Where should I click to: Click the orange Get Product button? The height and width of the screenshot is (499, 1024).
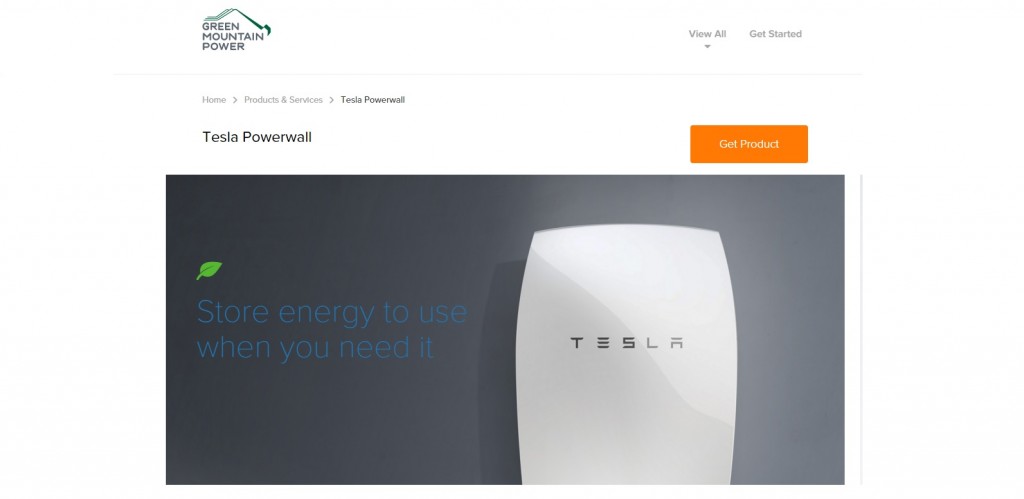coord(749,144)
